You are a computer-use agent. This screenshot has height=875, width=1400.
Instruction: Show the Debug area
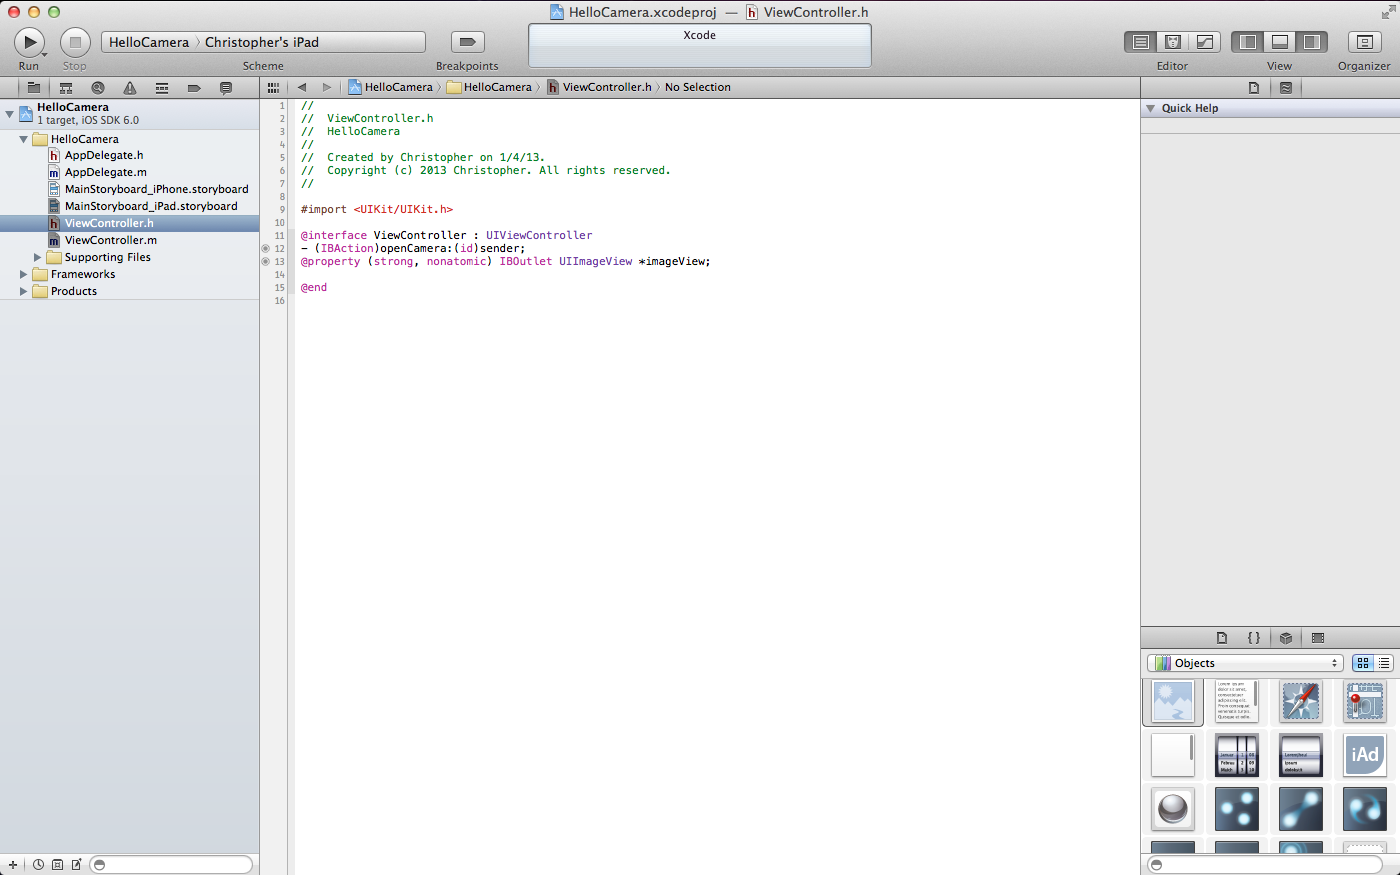[1280, 42]
